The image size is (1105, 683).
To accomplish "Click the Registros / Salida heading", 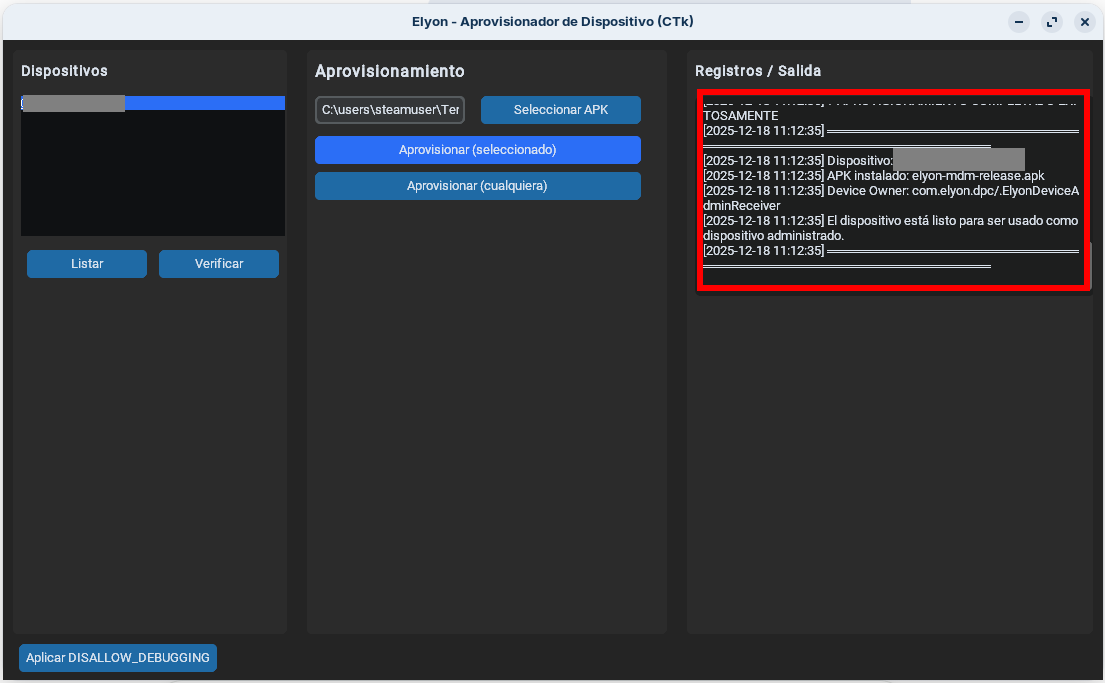I will coord(758,71).
